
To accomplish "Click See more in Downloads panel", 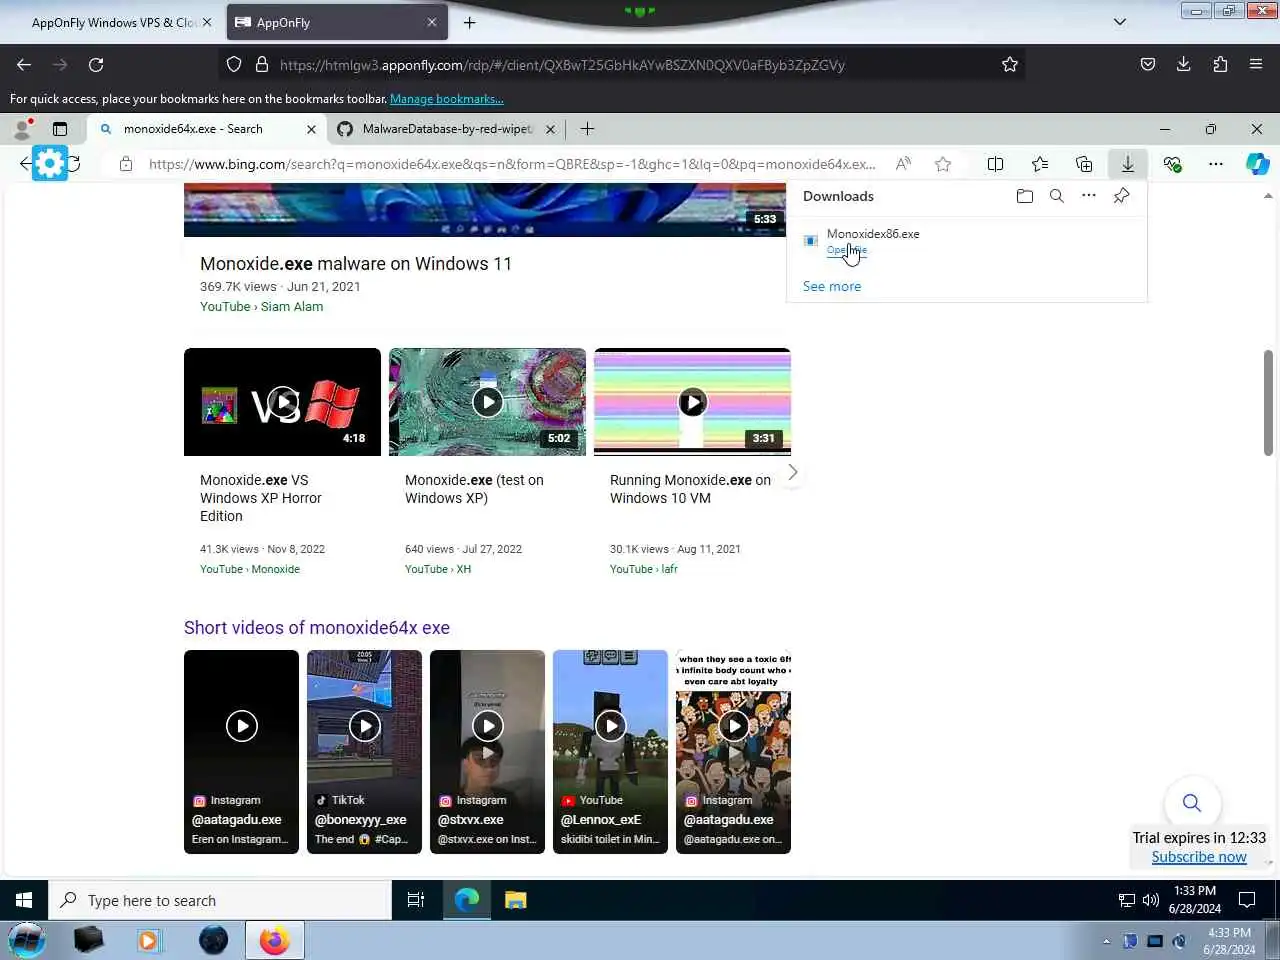I will tap(832, 286).
